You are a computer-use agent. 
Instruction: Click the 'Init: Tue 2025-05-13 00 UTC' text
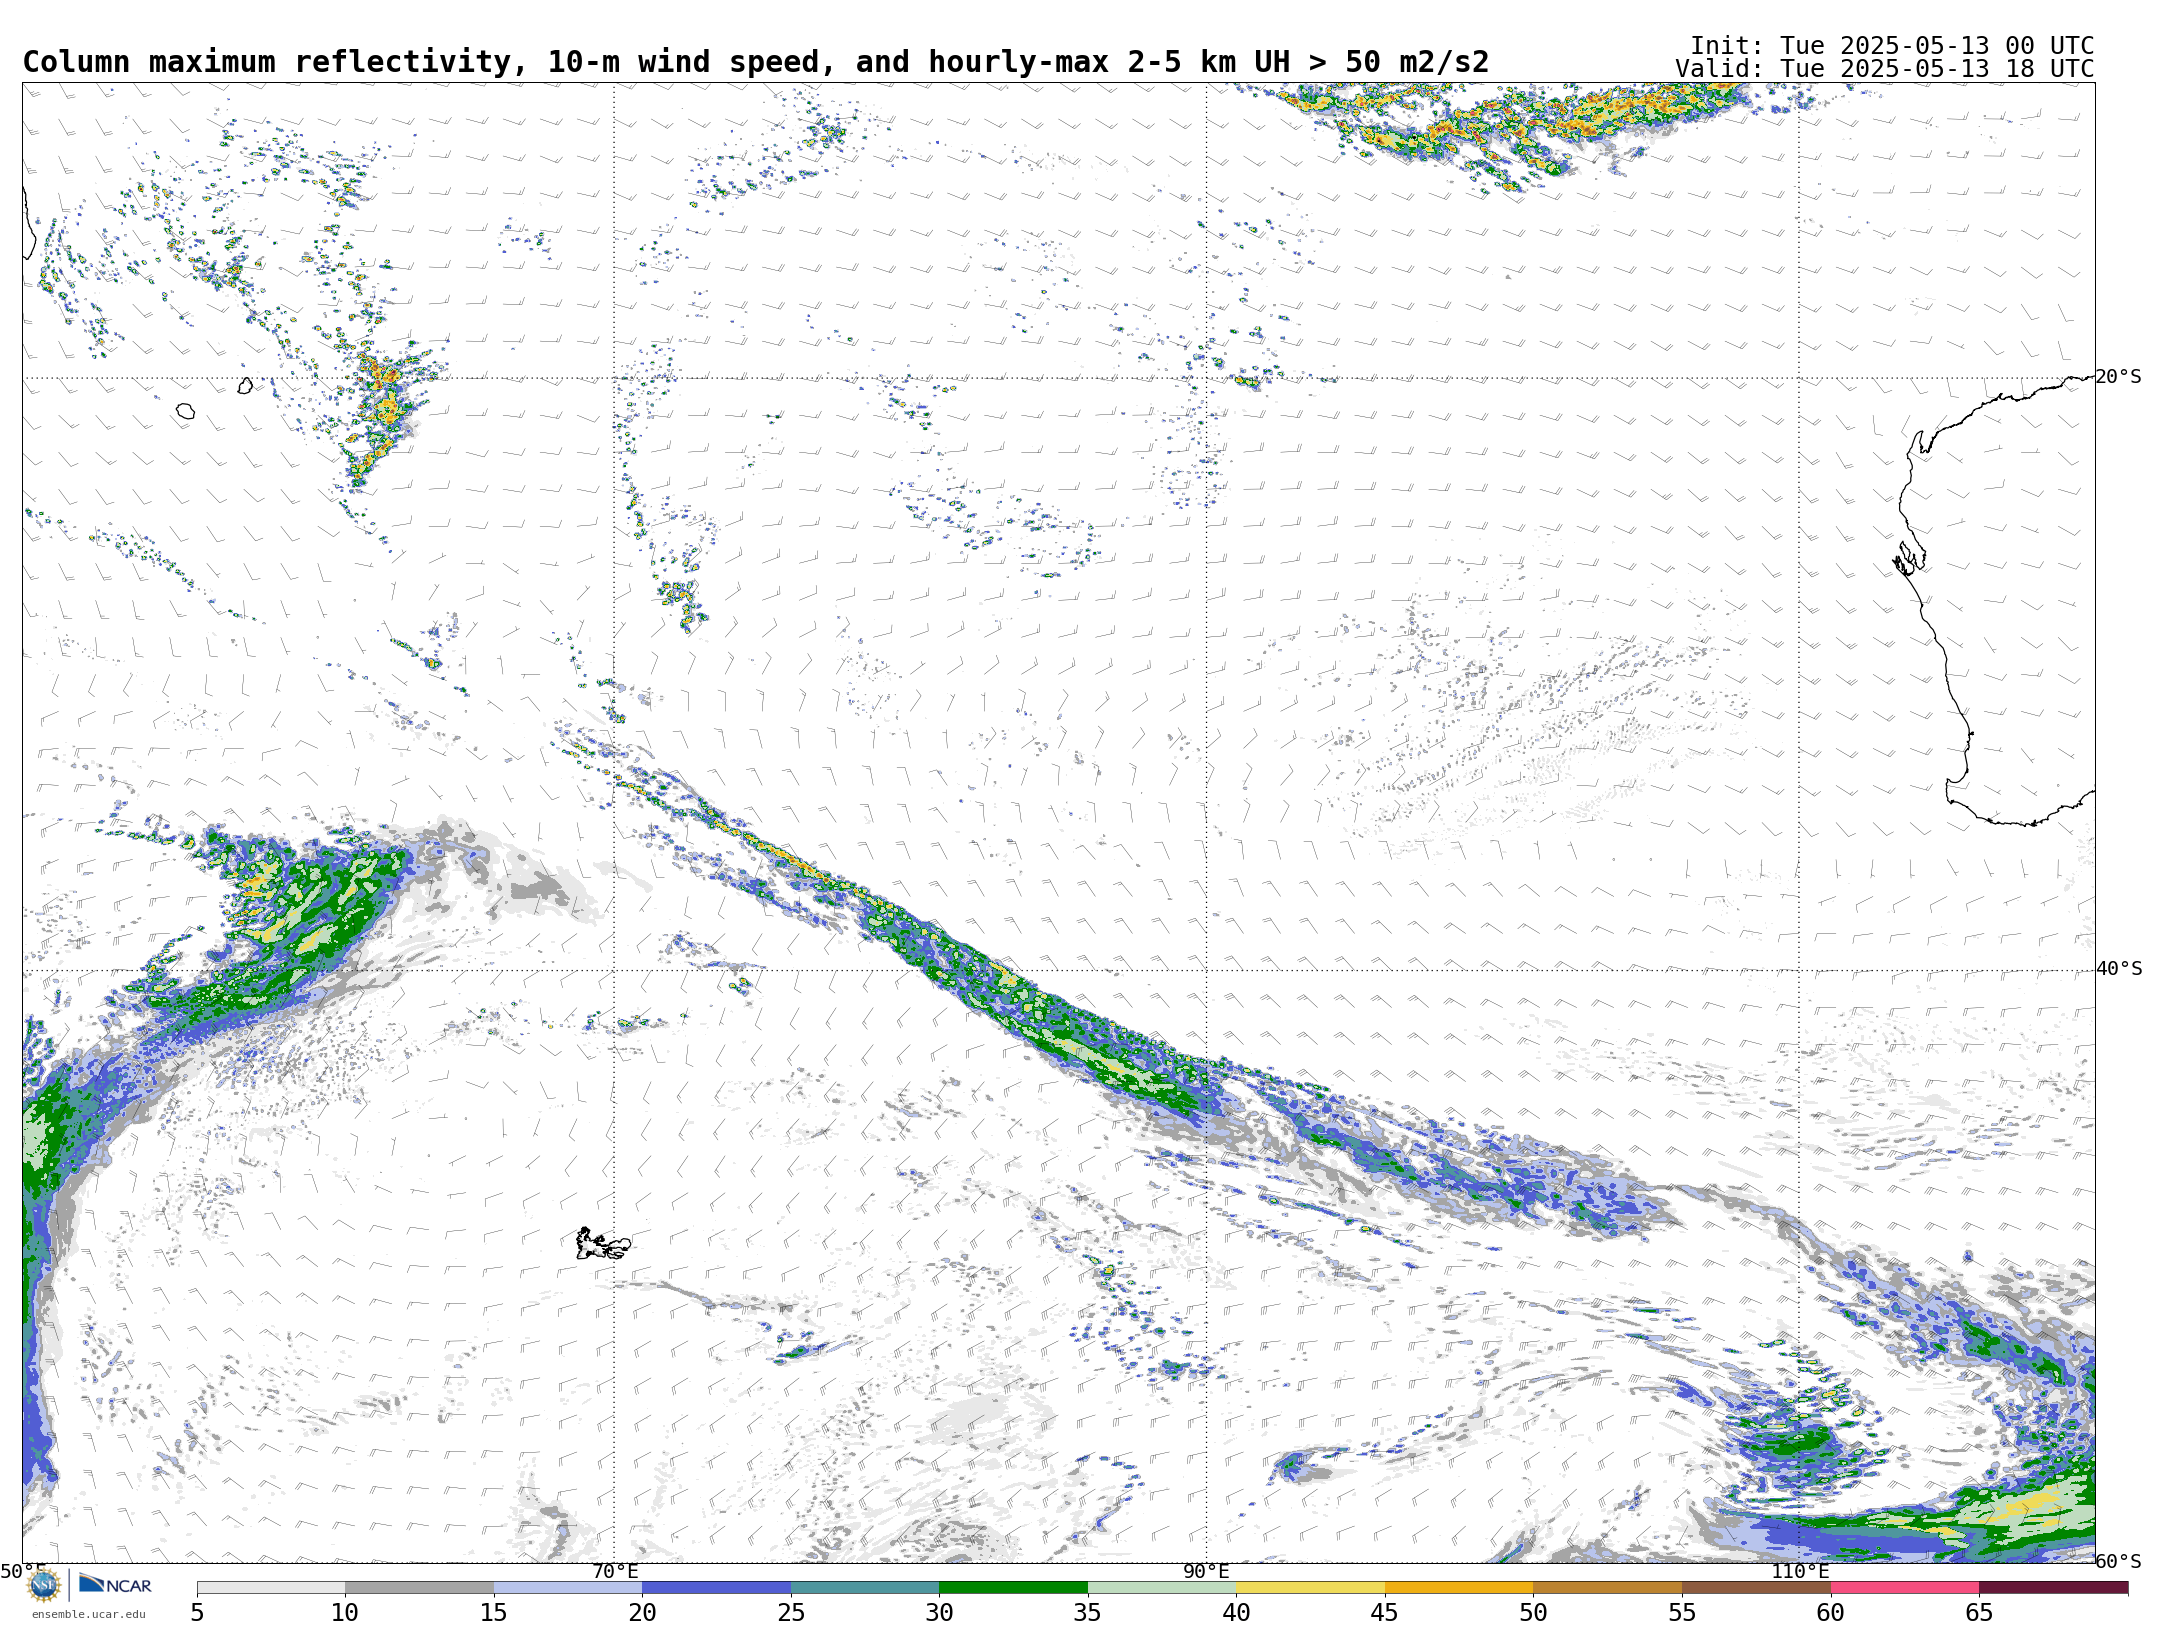1892,46
